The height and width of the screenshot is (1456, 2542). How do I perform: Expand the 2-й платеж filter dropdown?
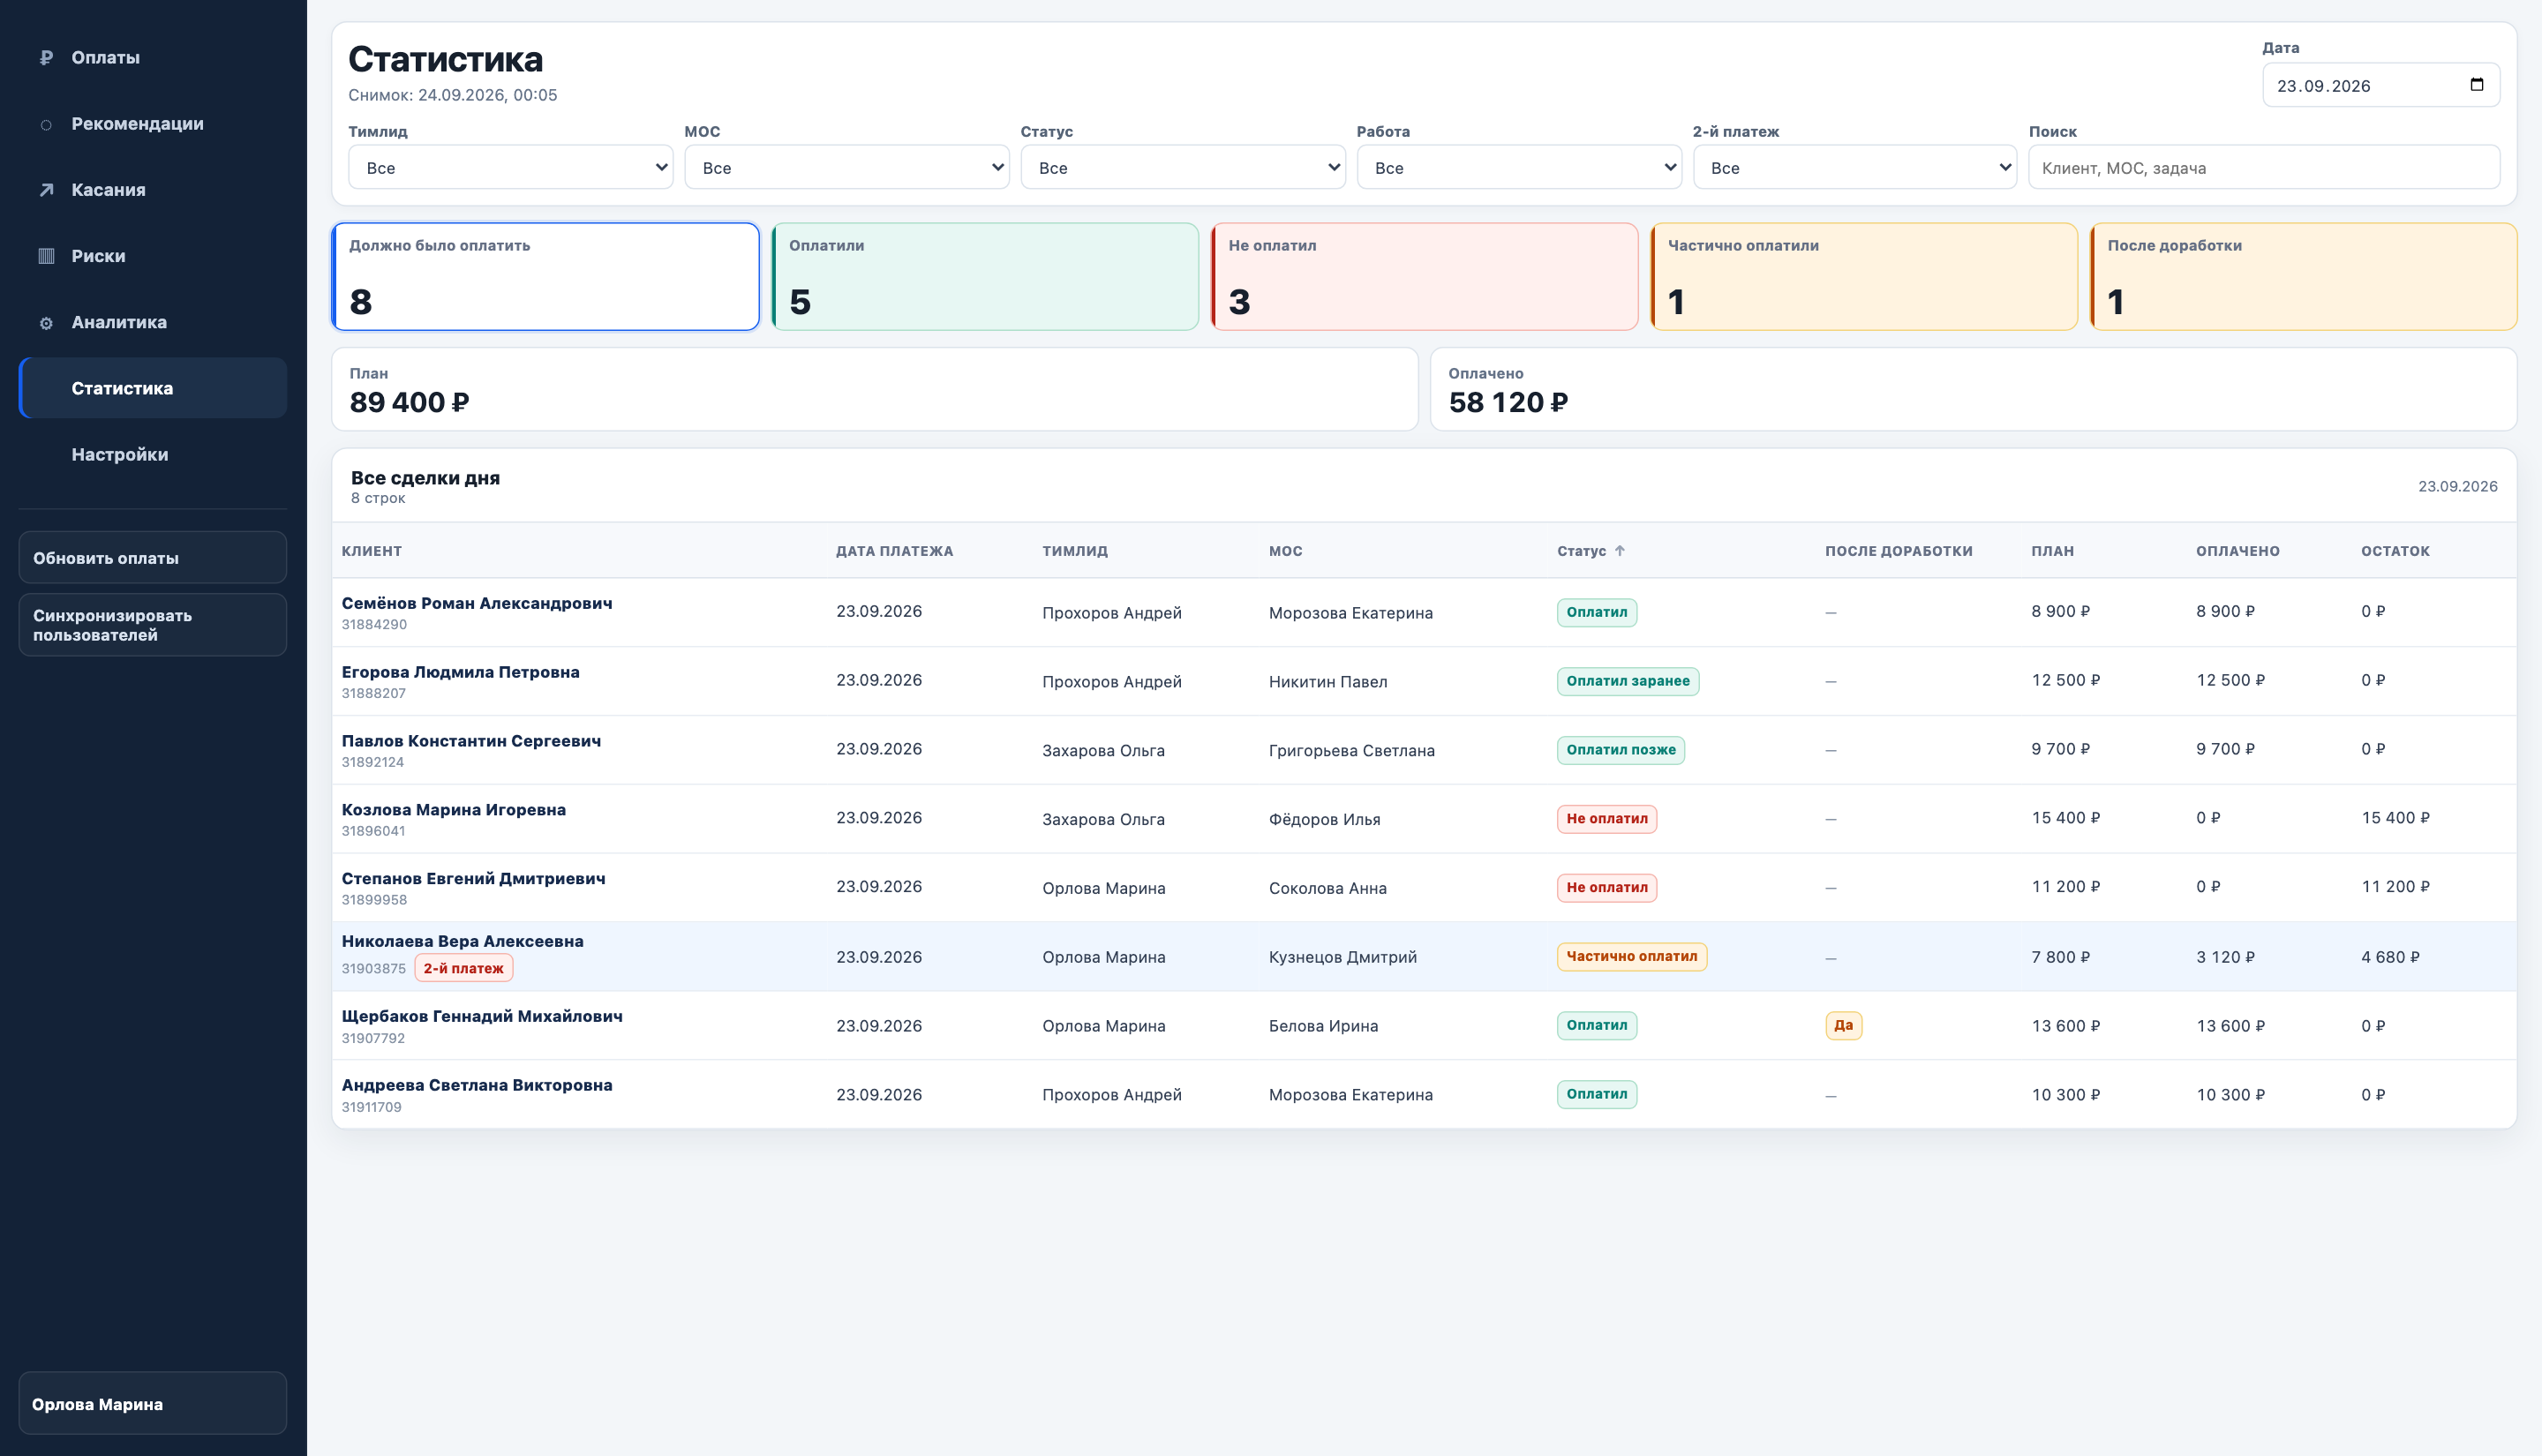[1854, 167]
